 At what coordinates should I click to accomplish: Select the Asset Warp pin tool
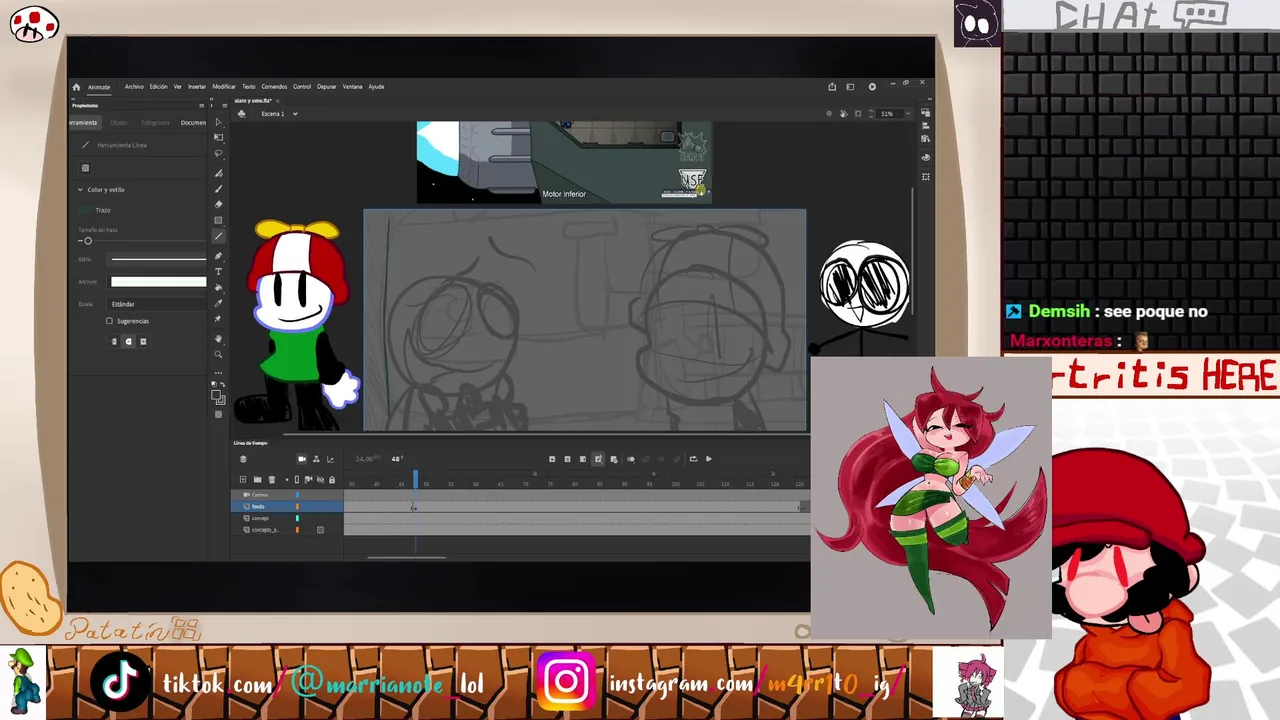coord(219,319)
